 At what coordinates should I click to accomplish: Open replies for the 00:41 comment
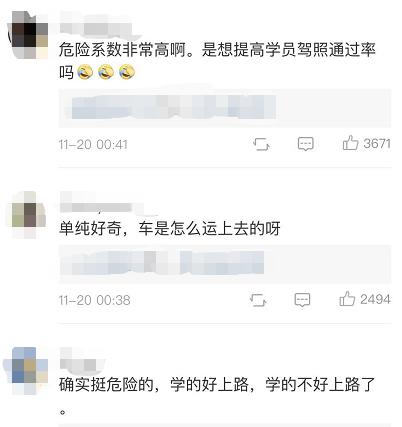pyautogui.click(x=305, y=144)
